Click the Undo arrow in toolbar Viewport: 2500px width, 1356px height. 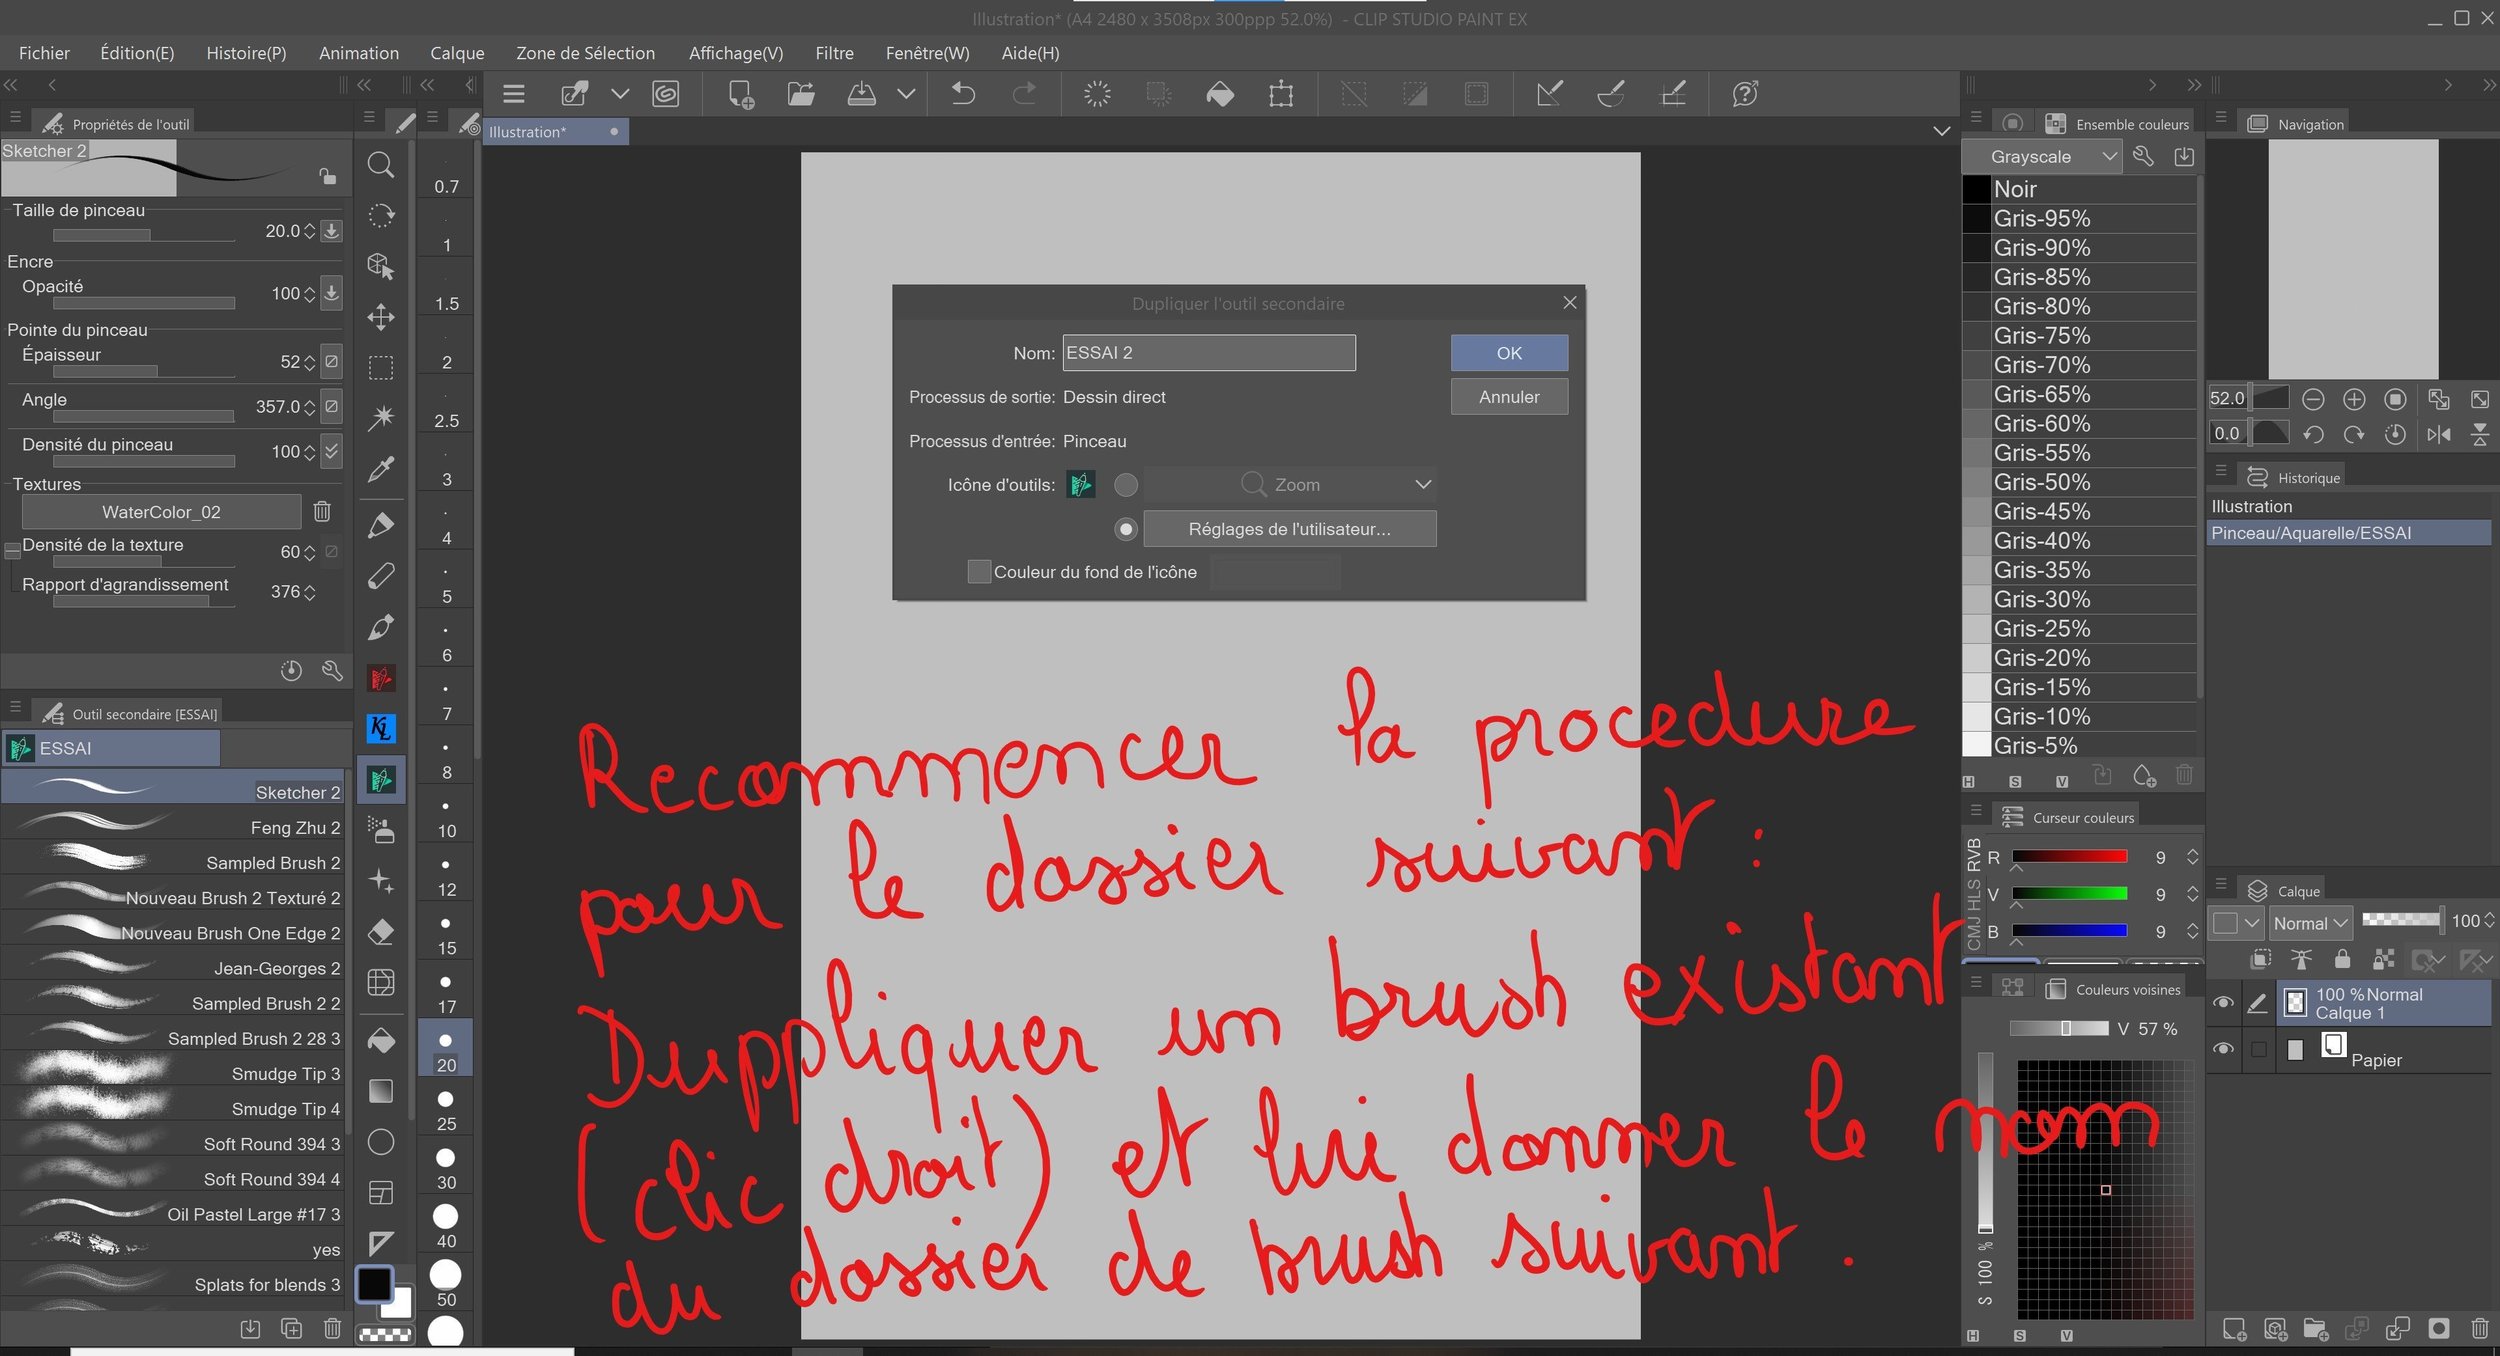[x=963, y=94]
